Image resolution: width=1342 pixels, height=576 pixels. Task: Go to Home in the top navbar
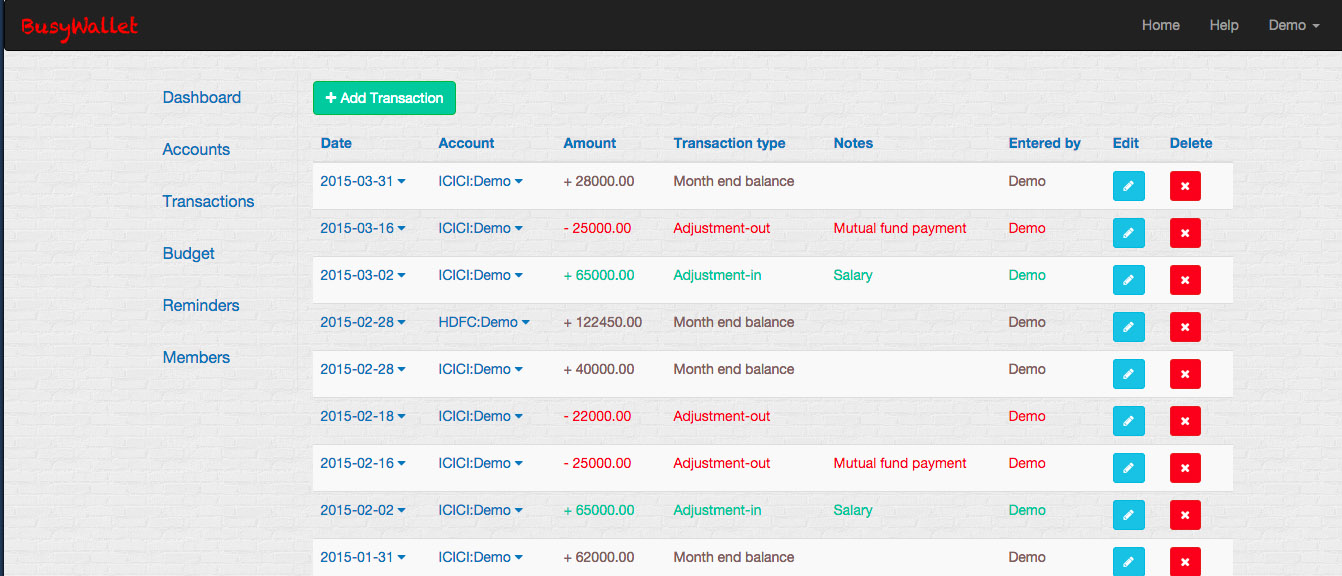1161,25
